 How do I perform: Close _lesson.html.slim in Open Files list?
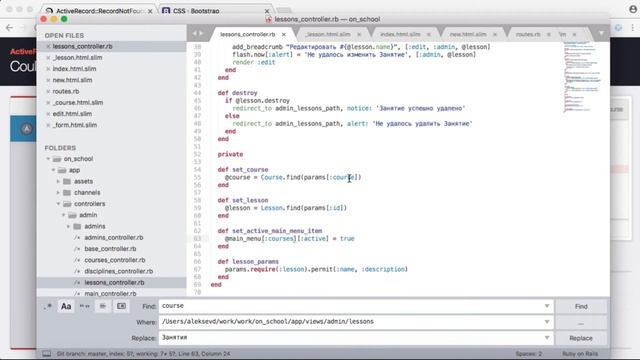pyautogui.click(x=48, y=58)
